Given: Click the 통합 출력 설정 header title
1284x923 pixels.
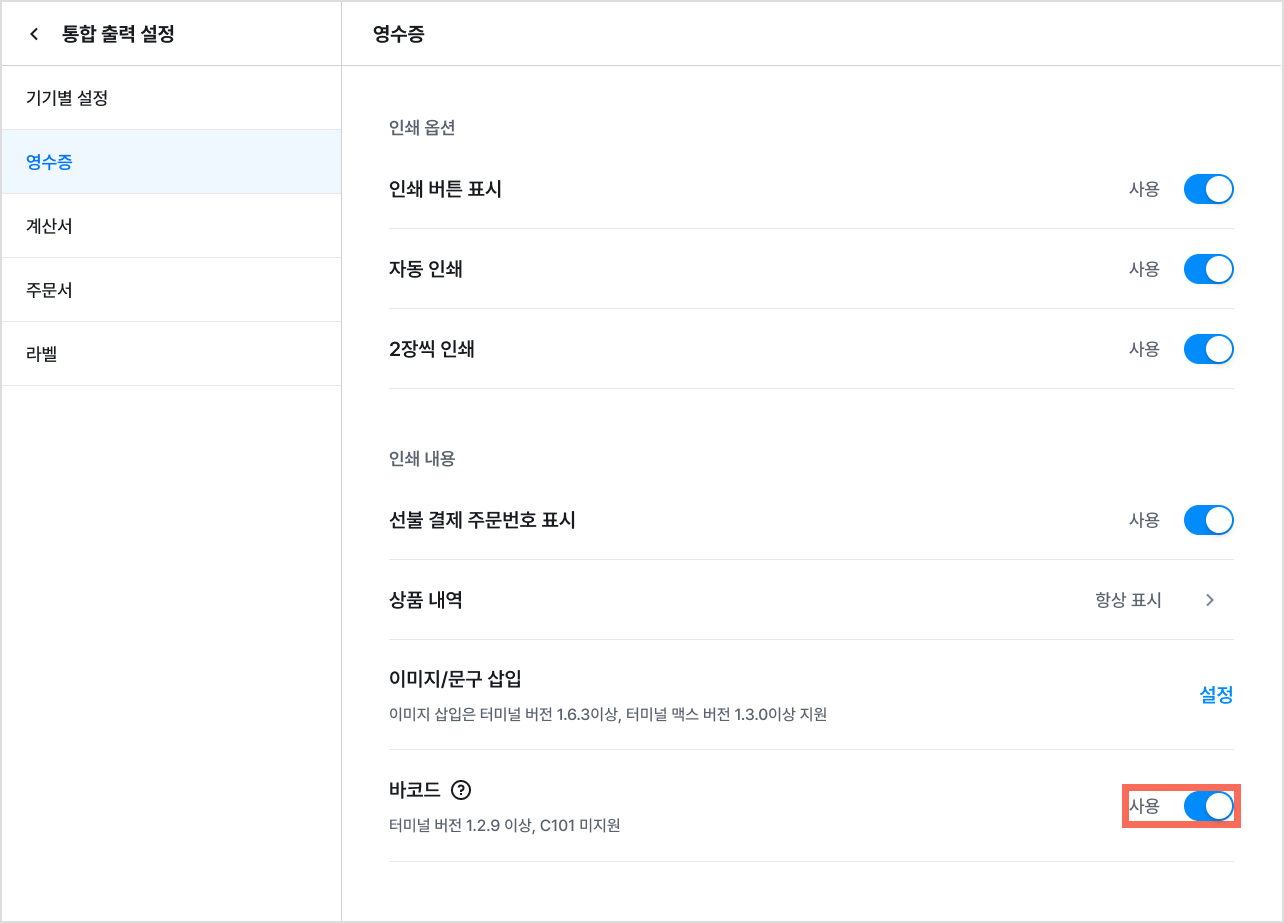Looking at the screenshot, I should click(118, 34).
